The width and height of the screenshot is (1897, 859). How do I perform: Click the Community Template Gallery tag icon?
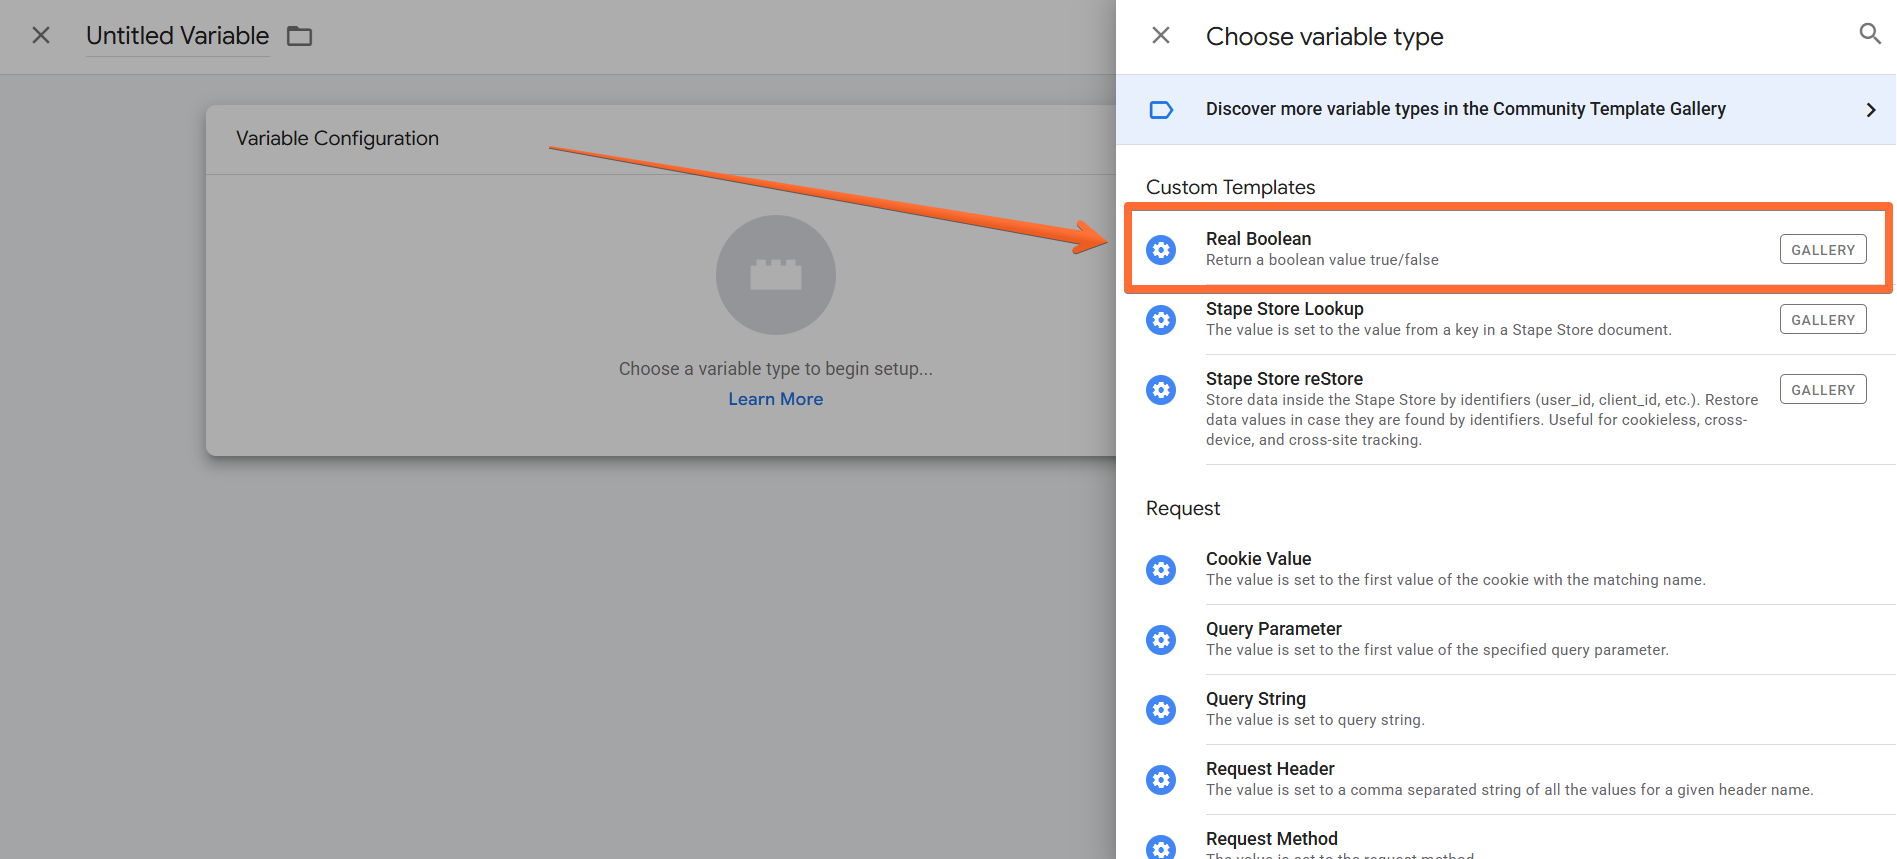[x=1161, y=110]
